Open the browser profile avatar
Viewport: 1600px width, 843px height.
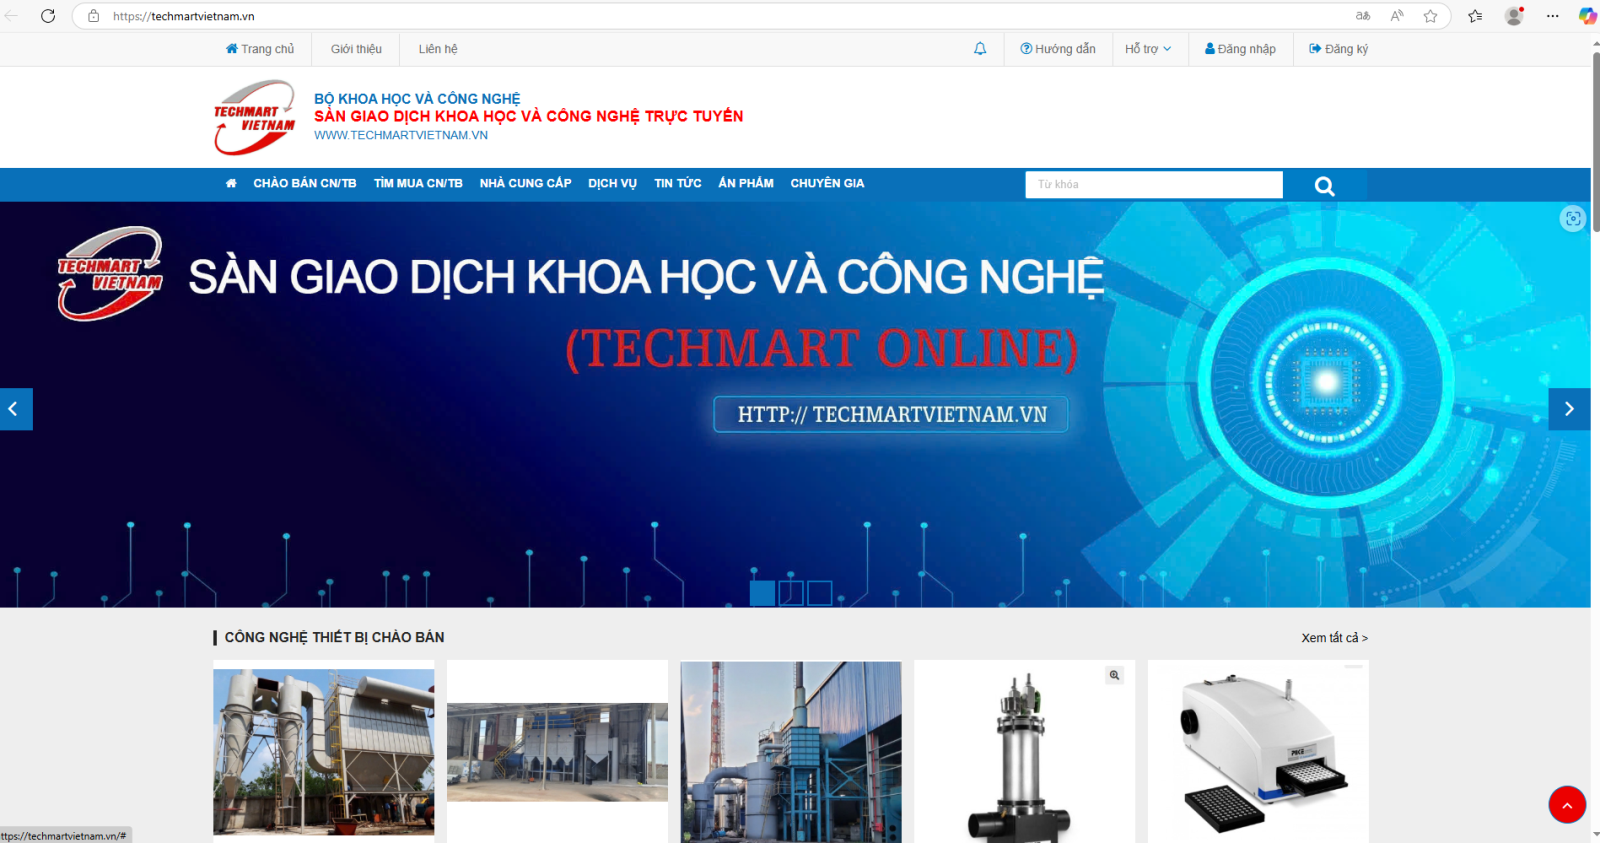pos(1514,16)
